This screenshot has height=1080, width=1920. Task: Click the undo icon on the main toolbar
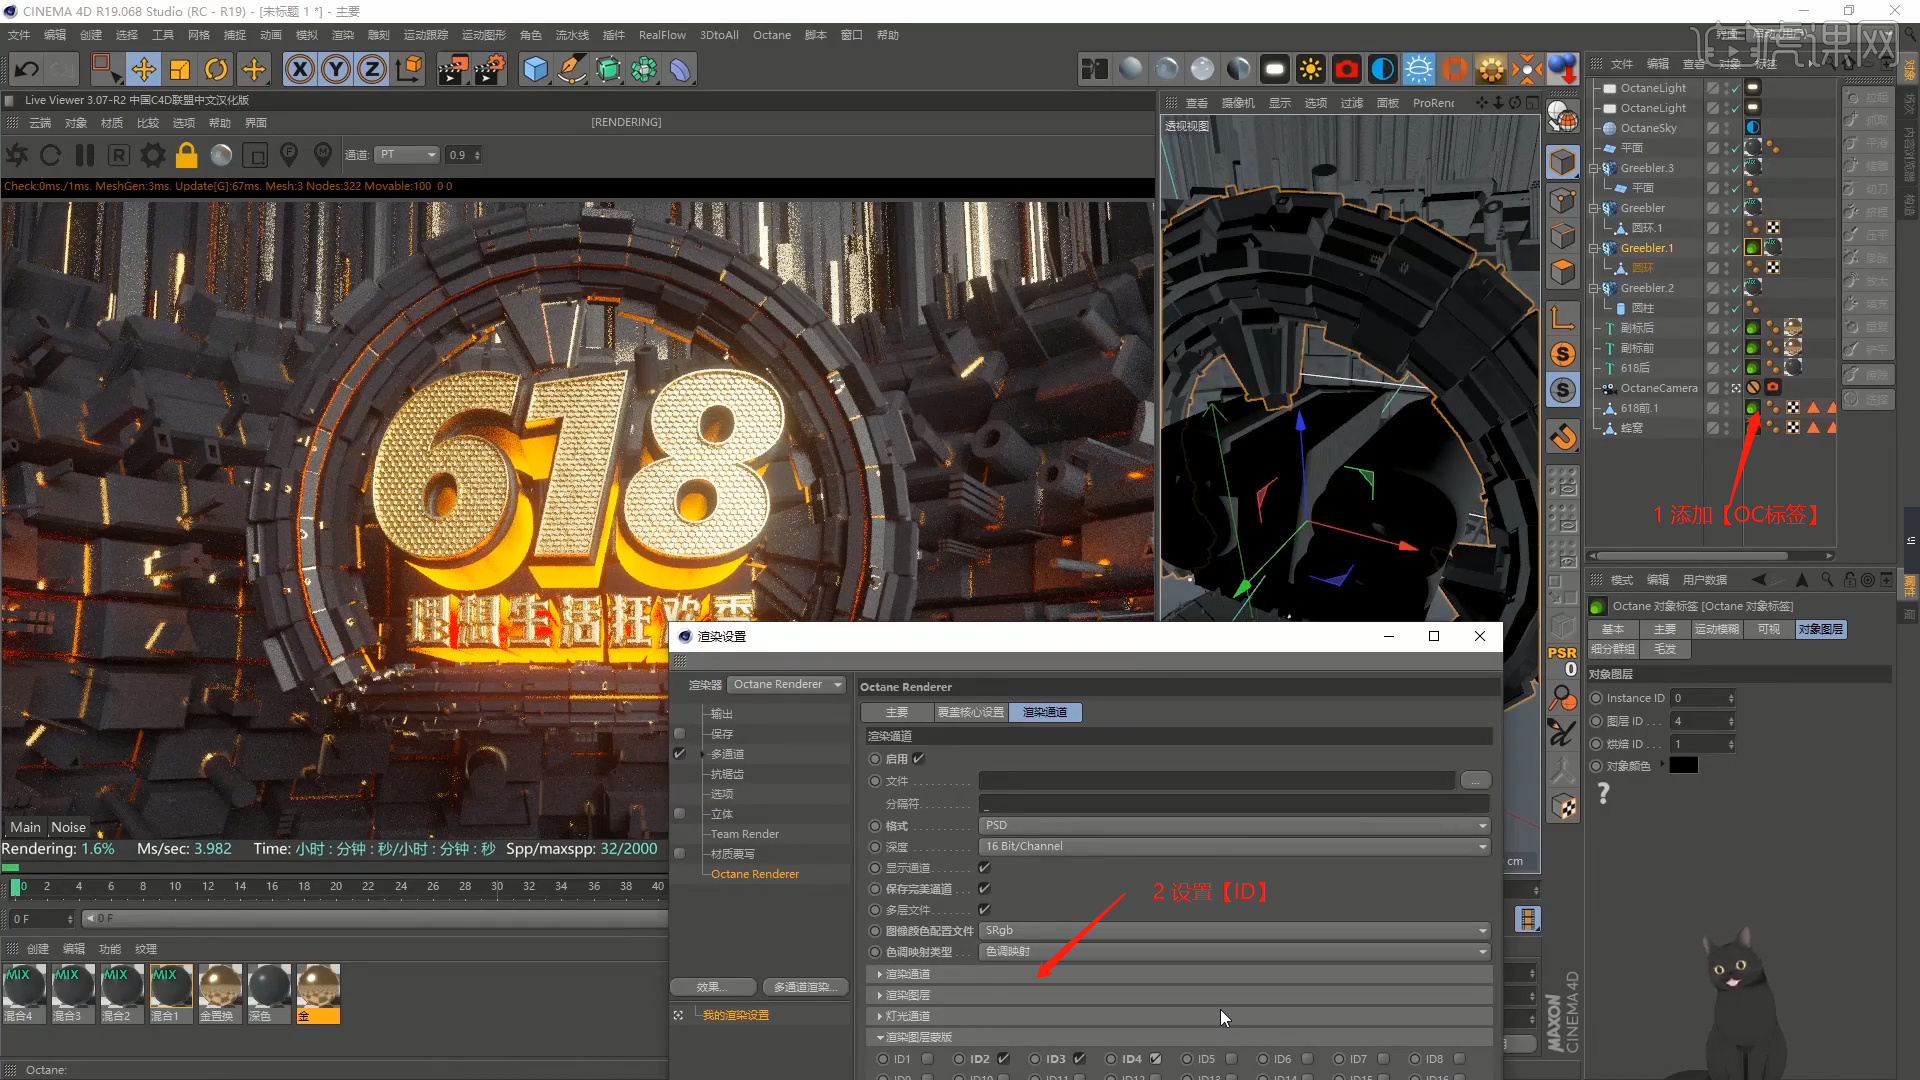[x=26, y=69]
